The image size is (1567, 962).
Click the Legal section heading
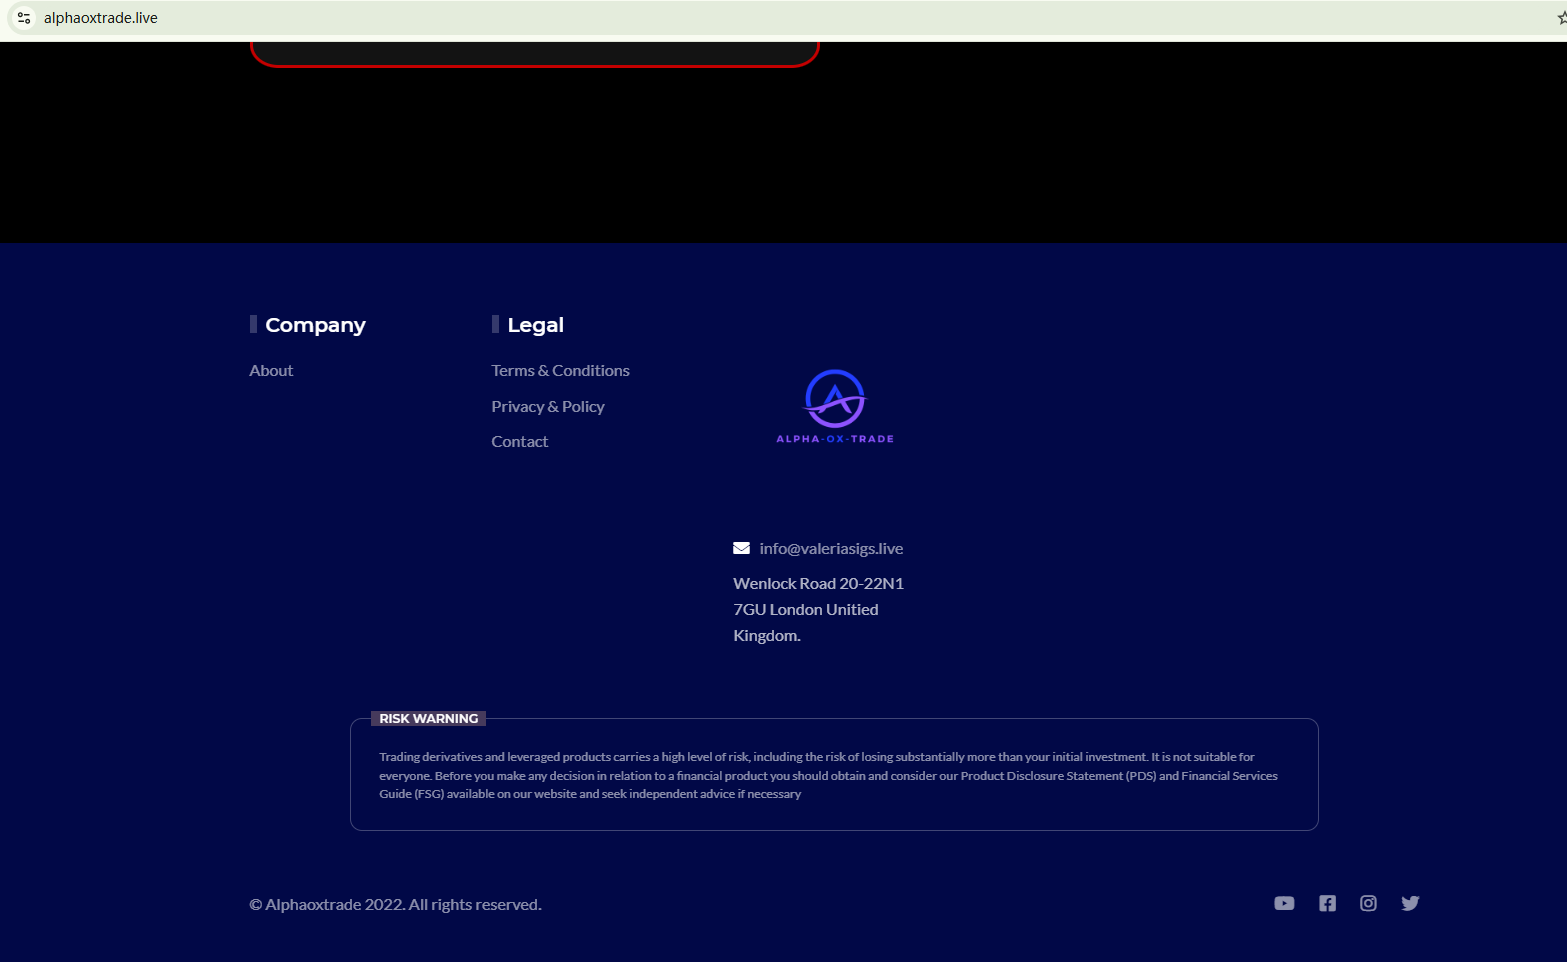click(x=535, y=325)
